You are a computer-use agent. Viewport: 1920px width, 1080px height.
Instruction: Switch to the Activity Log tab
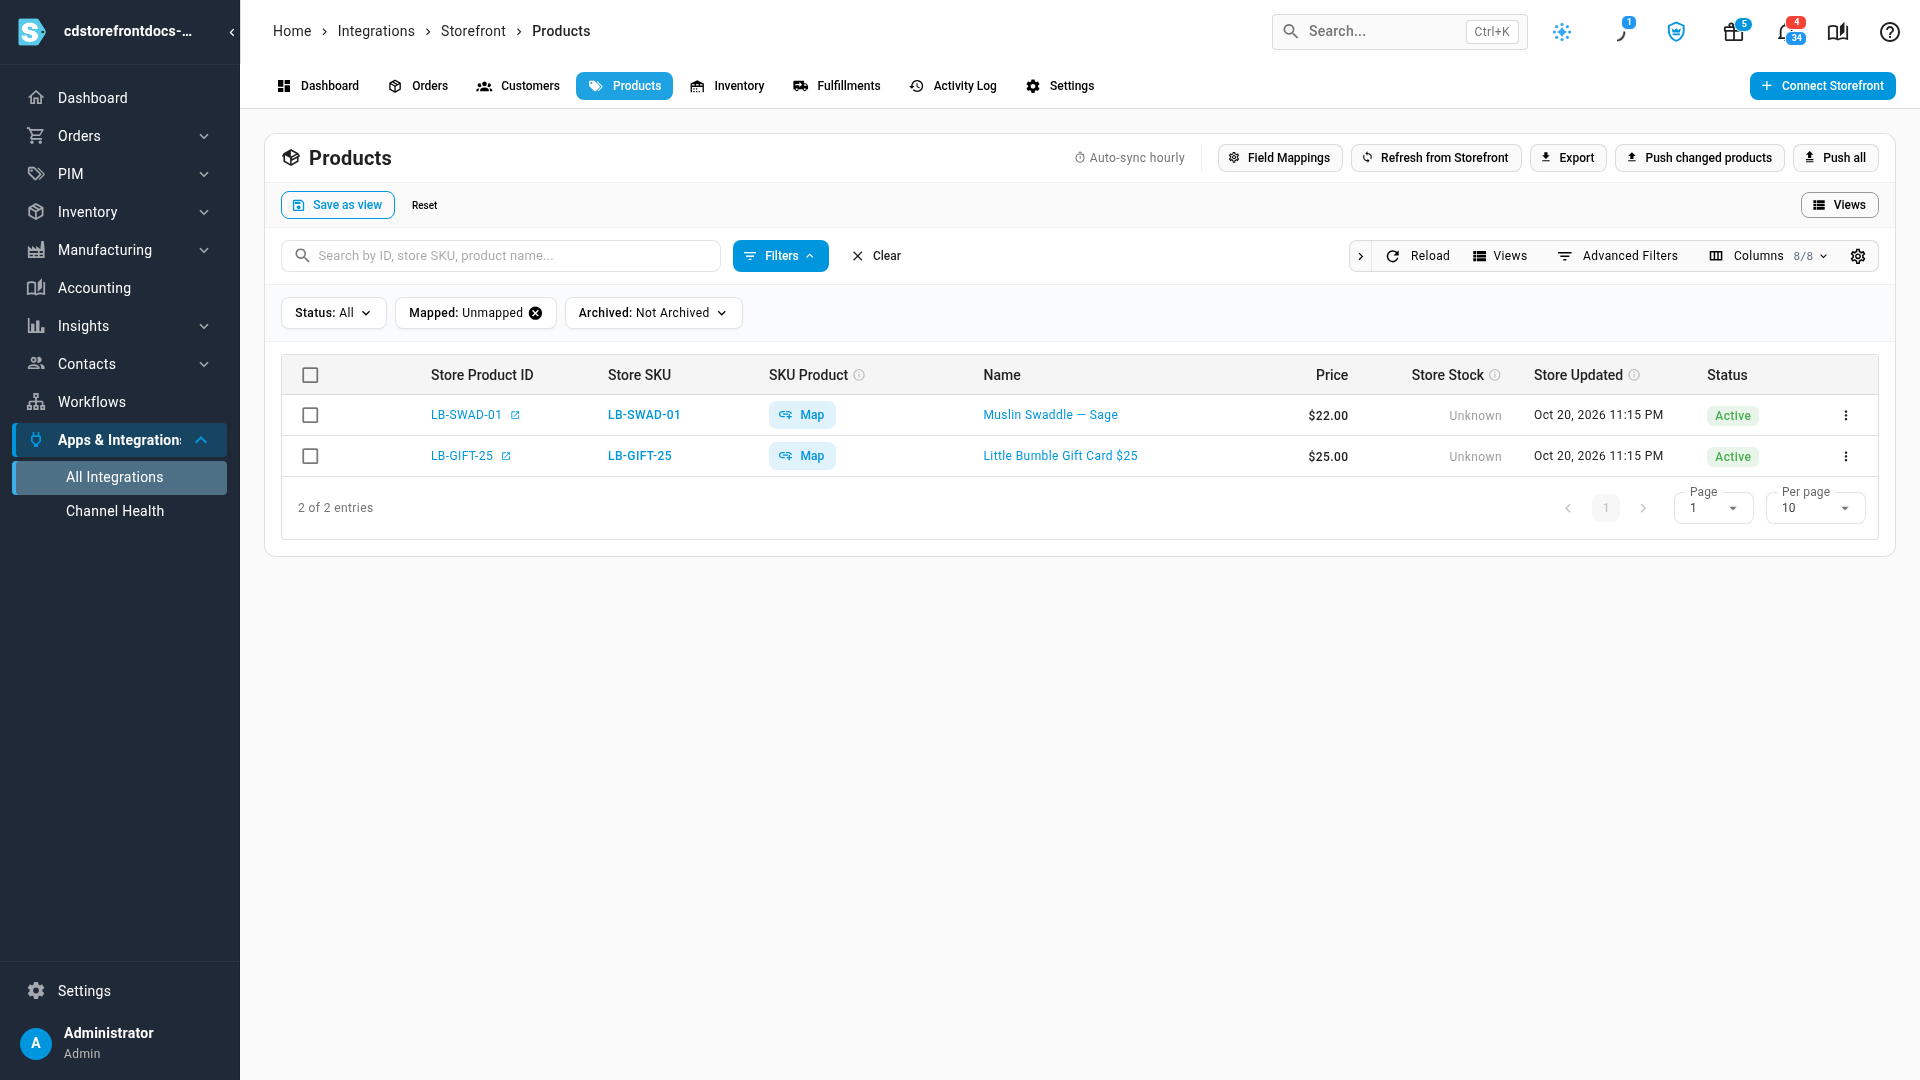point(953,86)
